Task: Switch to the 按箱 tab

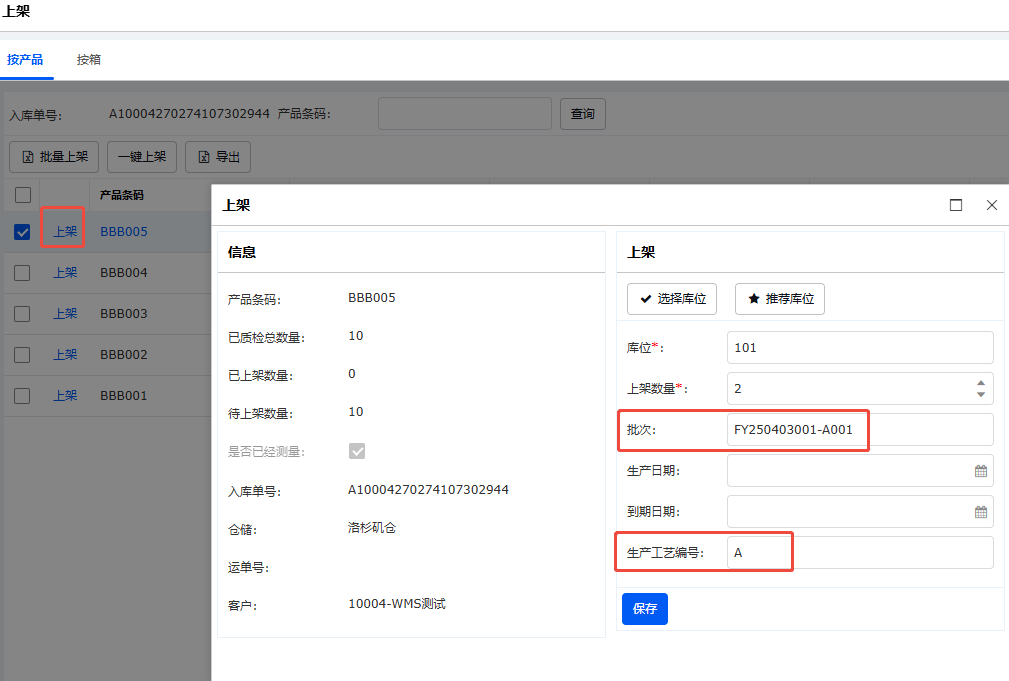Action: coord(89,60)
